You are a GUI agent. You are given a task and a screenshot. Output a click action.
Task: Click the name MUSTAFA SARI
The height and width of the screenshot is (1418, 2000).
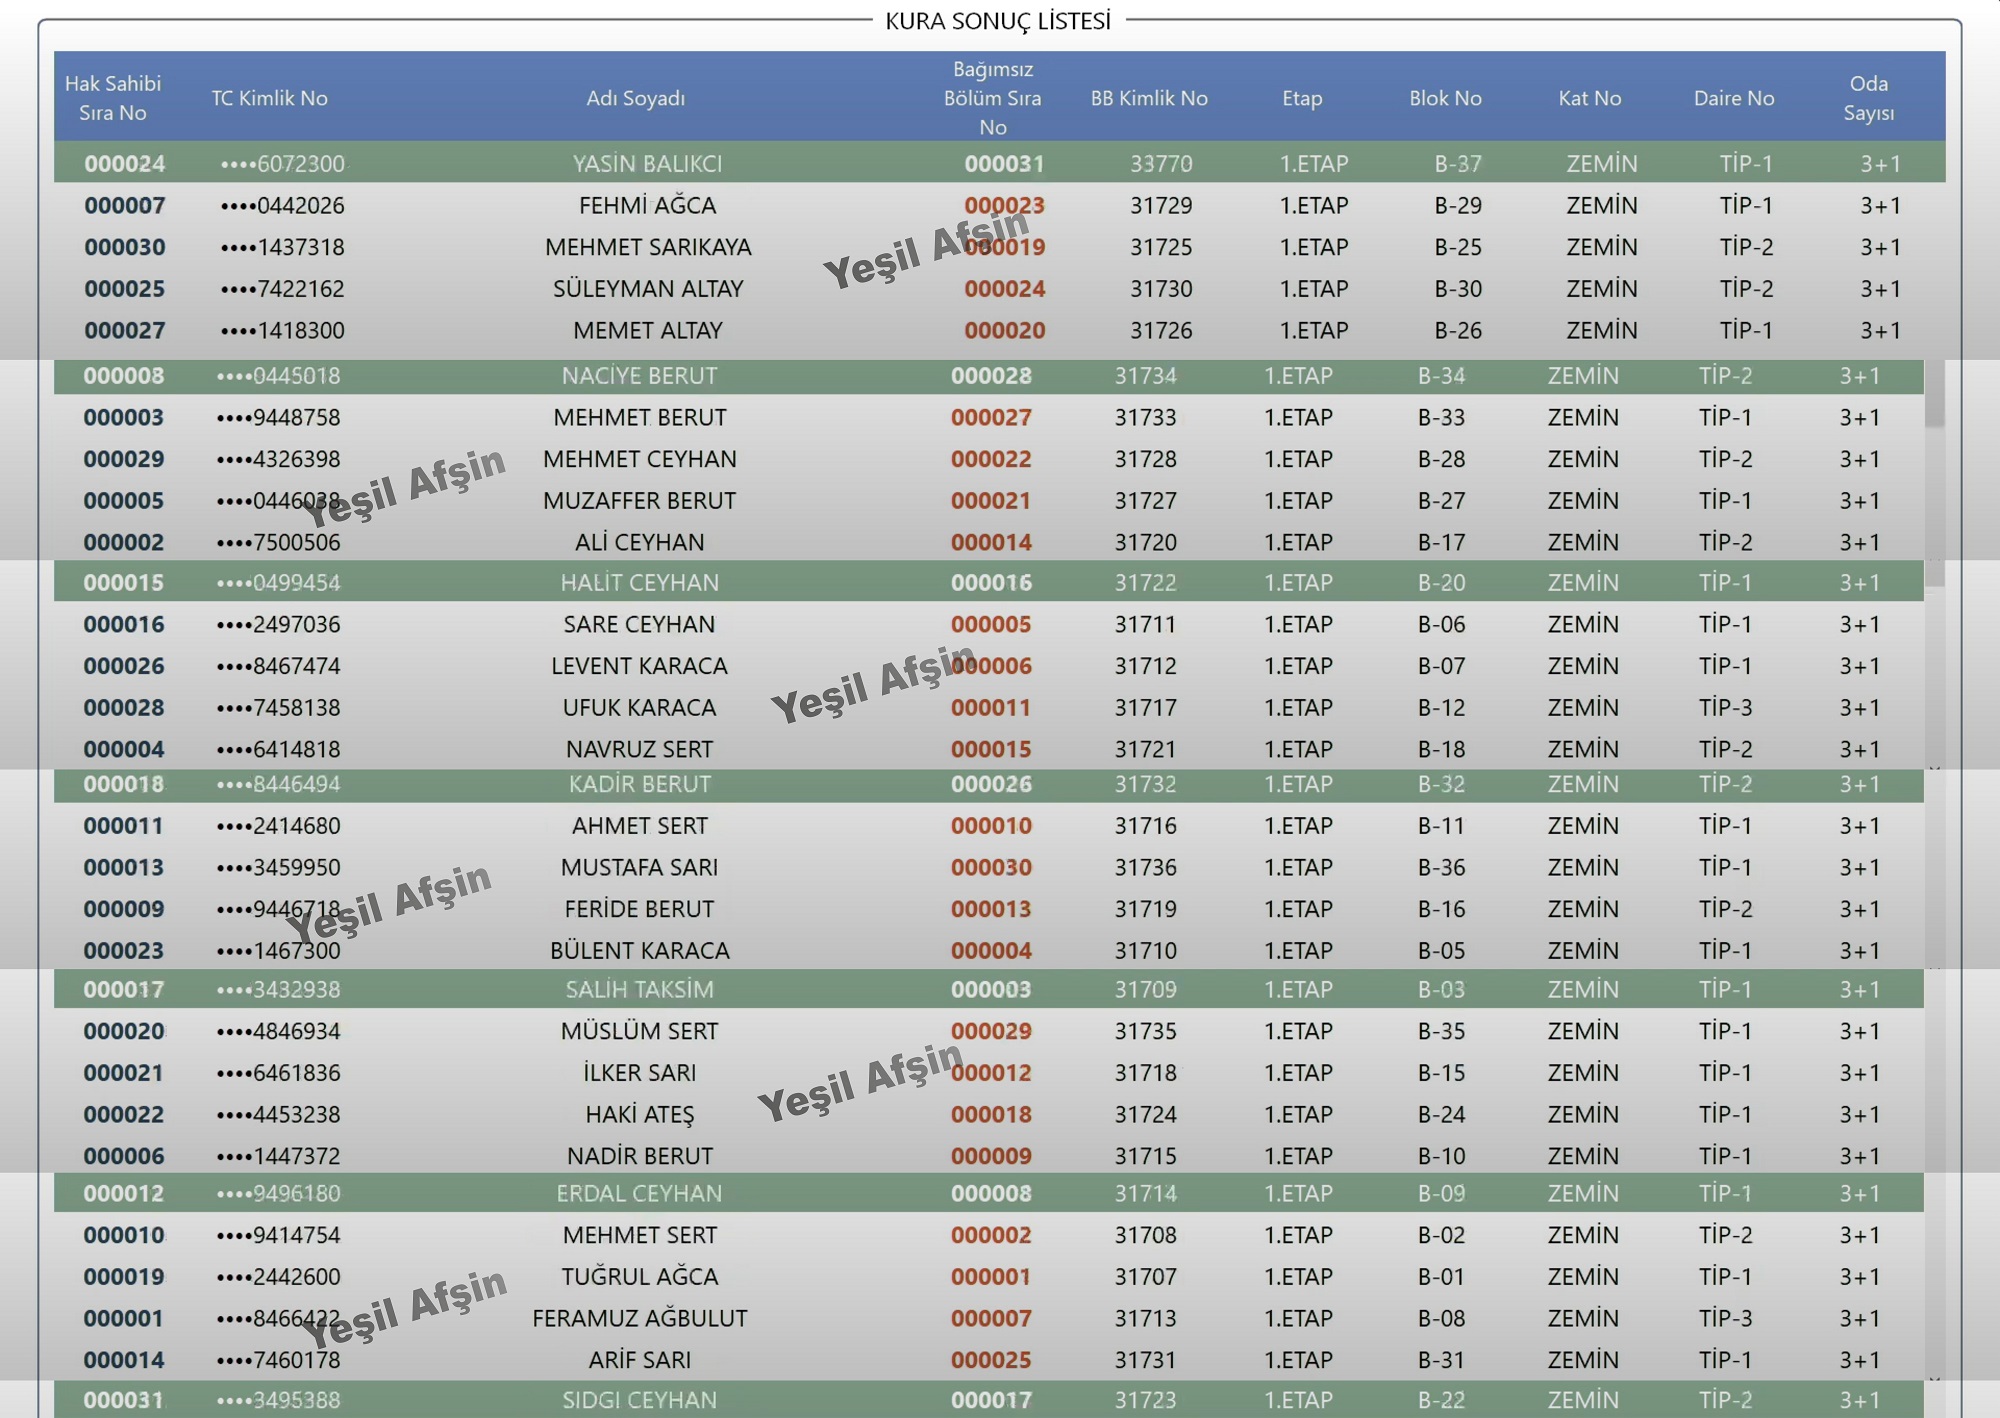[640, 867]
